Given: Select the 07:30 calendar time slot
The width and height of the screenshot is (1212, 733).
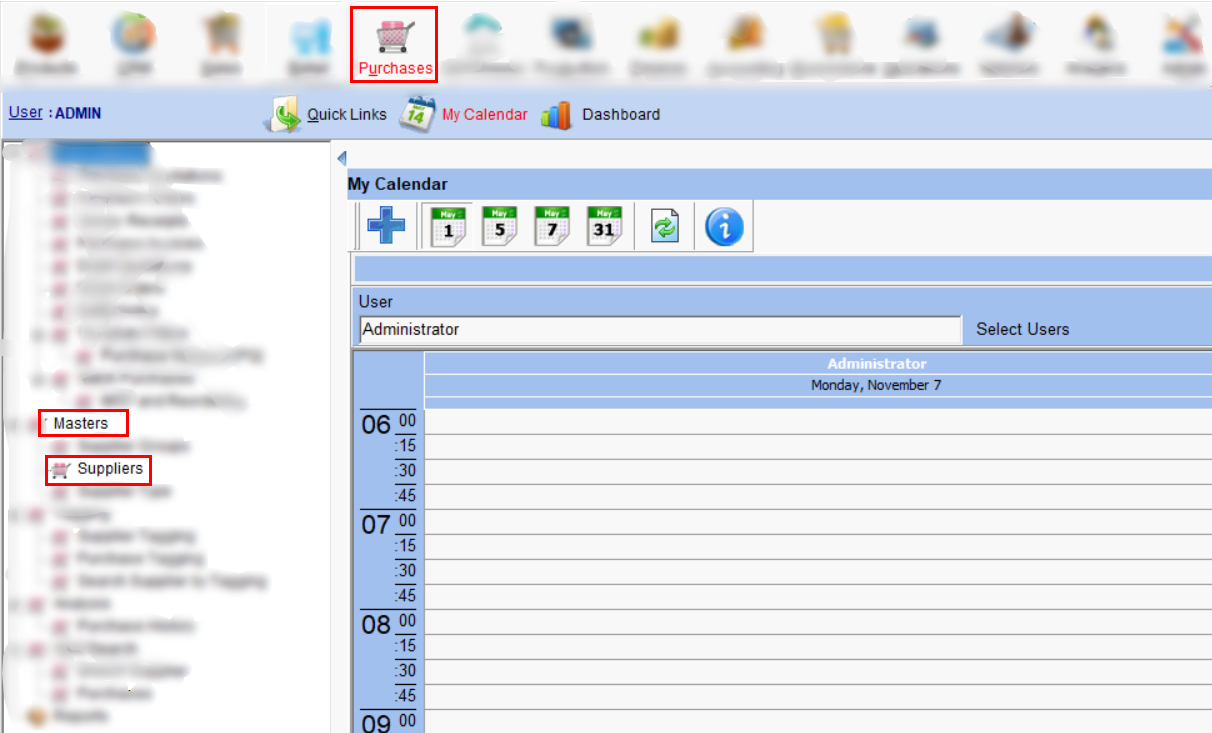Looking at the screenshot, I should (x=816, y=571).
